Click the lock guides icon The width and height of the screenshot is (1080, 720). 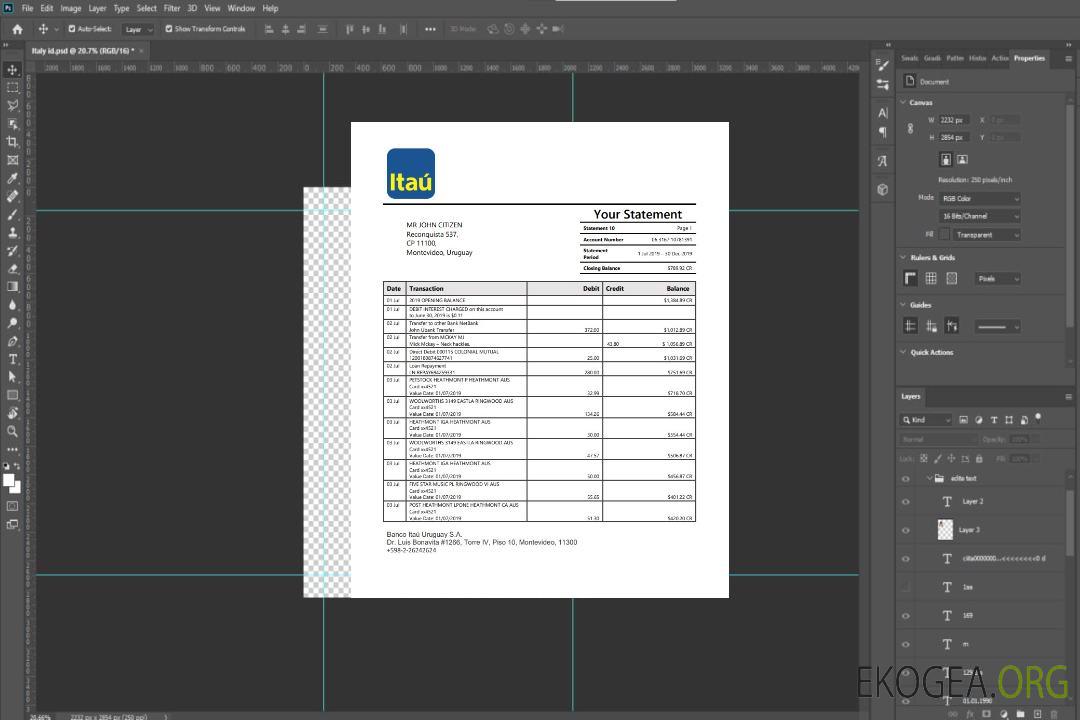[931, 326]
